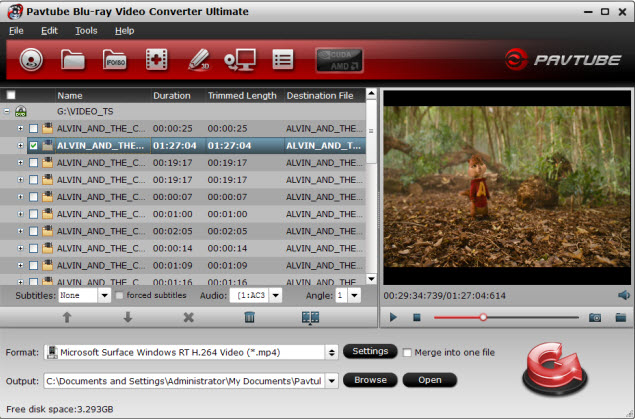Check the 00:02:05 title checkbox
The width and height of the screenshot is (635, 419).
point(34,231)
